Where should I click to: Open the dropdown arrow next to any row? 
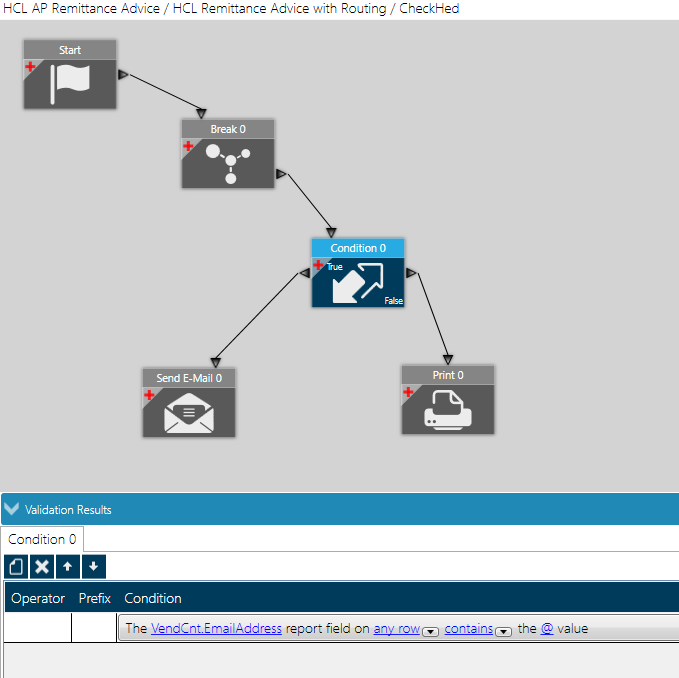coord(430,631)
